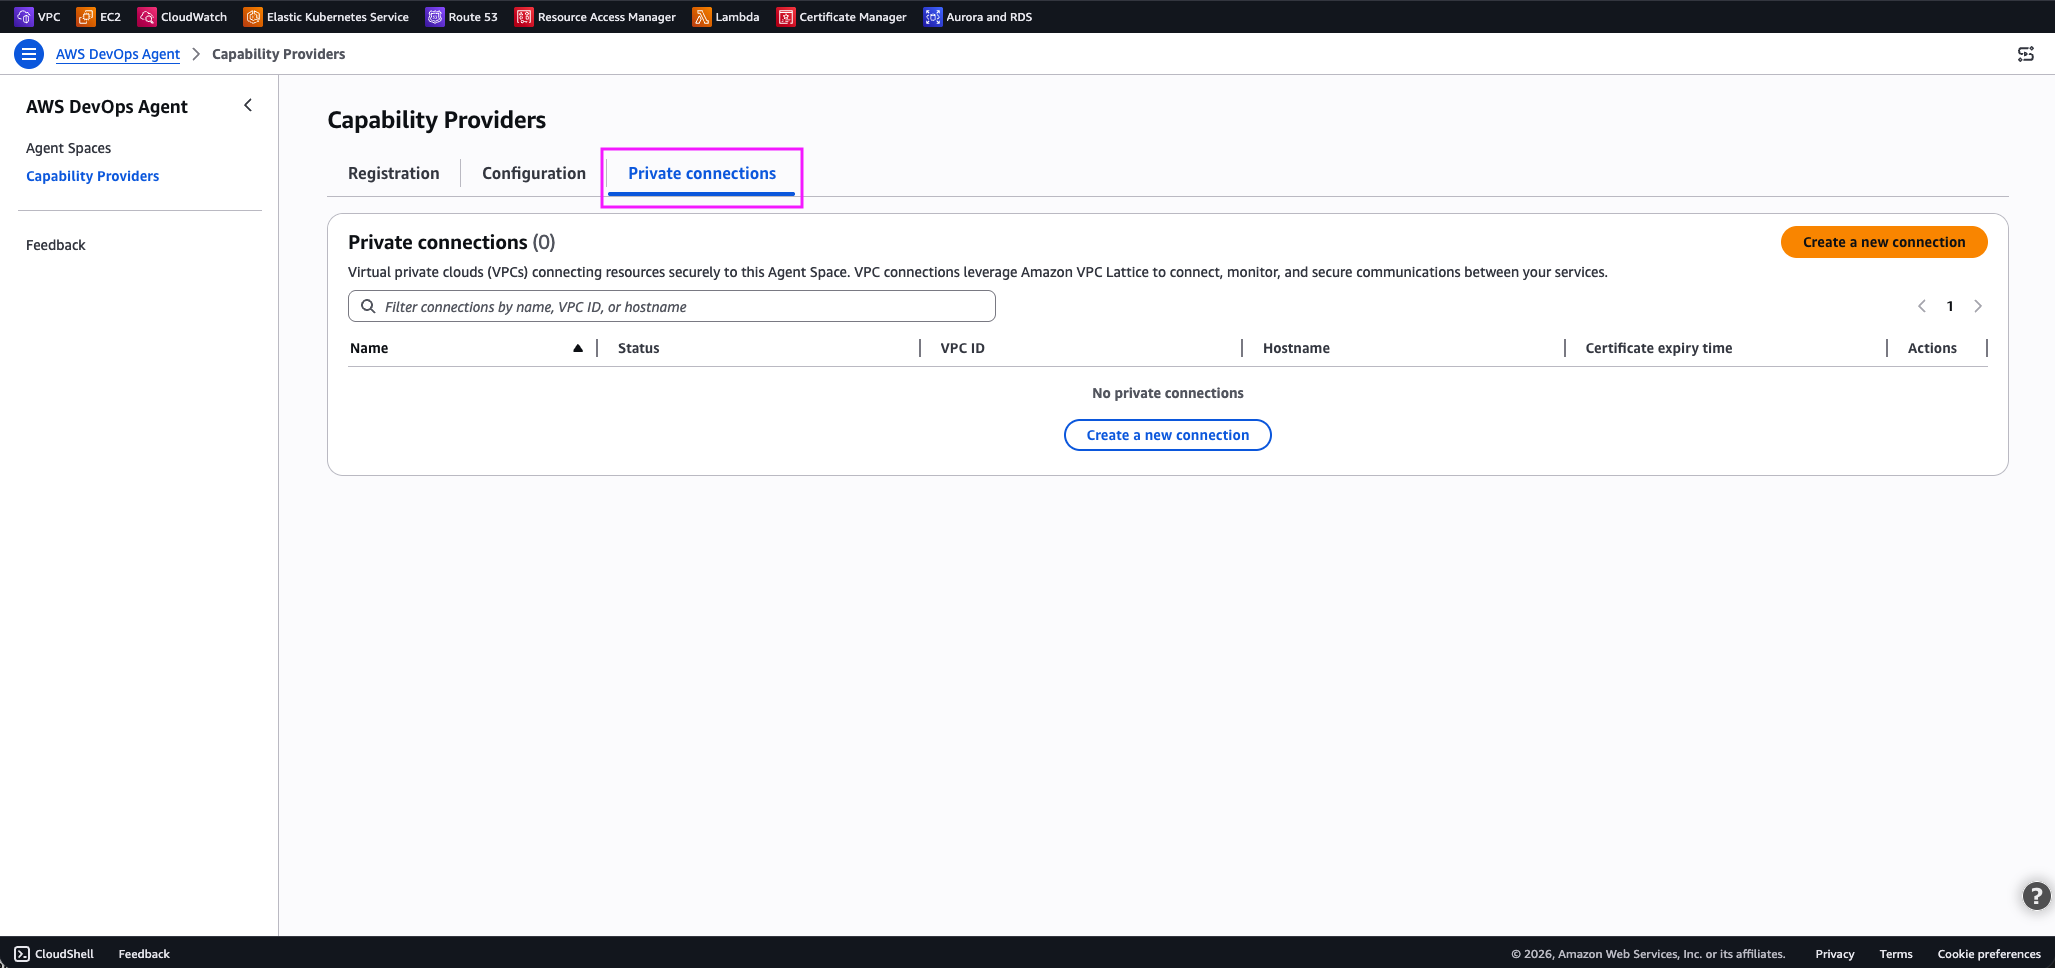The width and height of the screenshot is (2055, 968).
Task: Open the Certificate Manager icon
Action: [786, 17]
